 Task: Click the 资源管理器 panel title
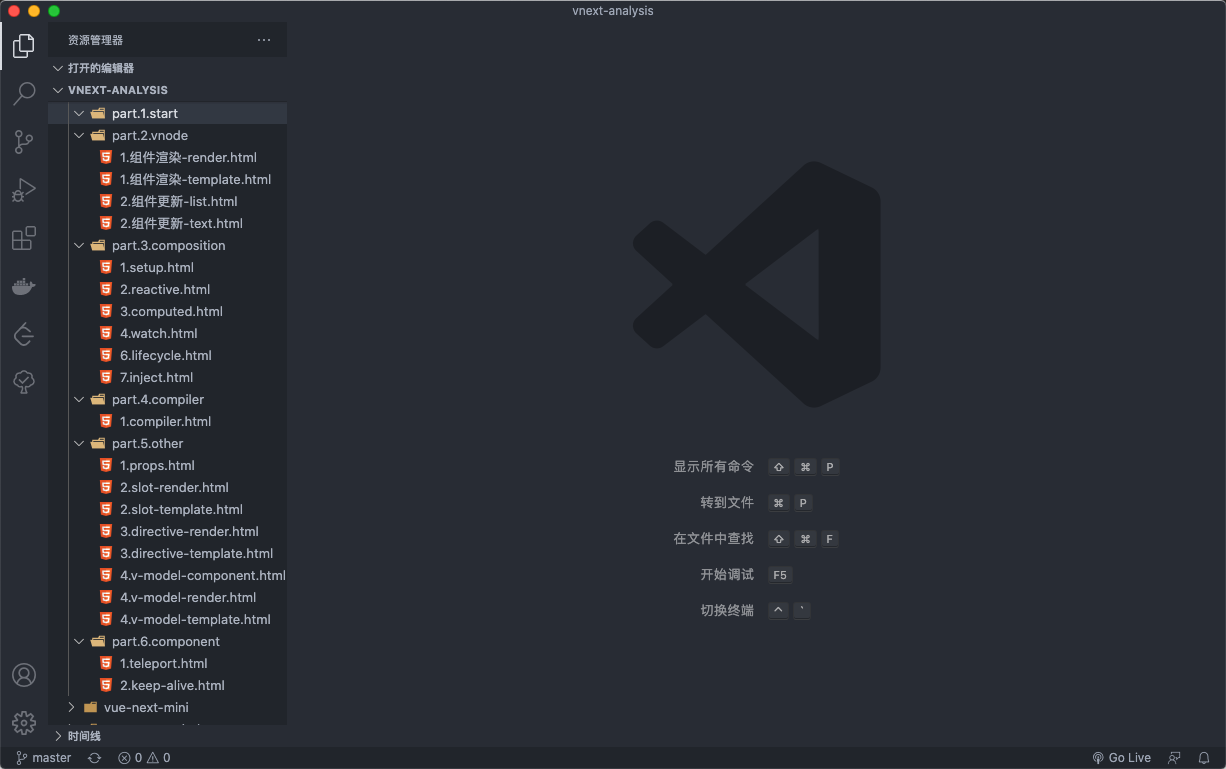[x=96, y=40]
